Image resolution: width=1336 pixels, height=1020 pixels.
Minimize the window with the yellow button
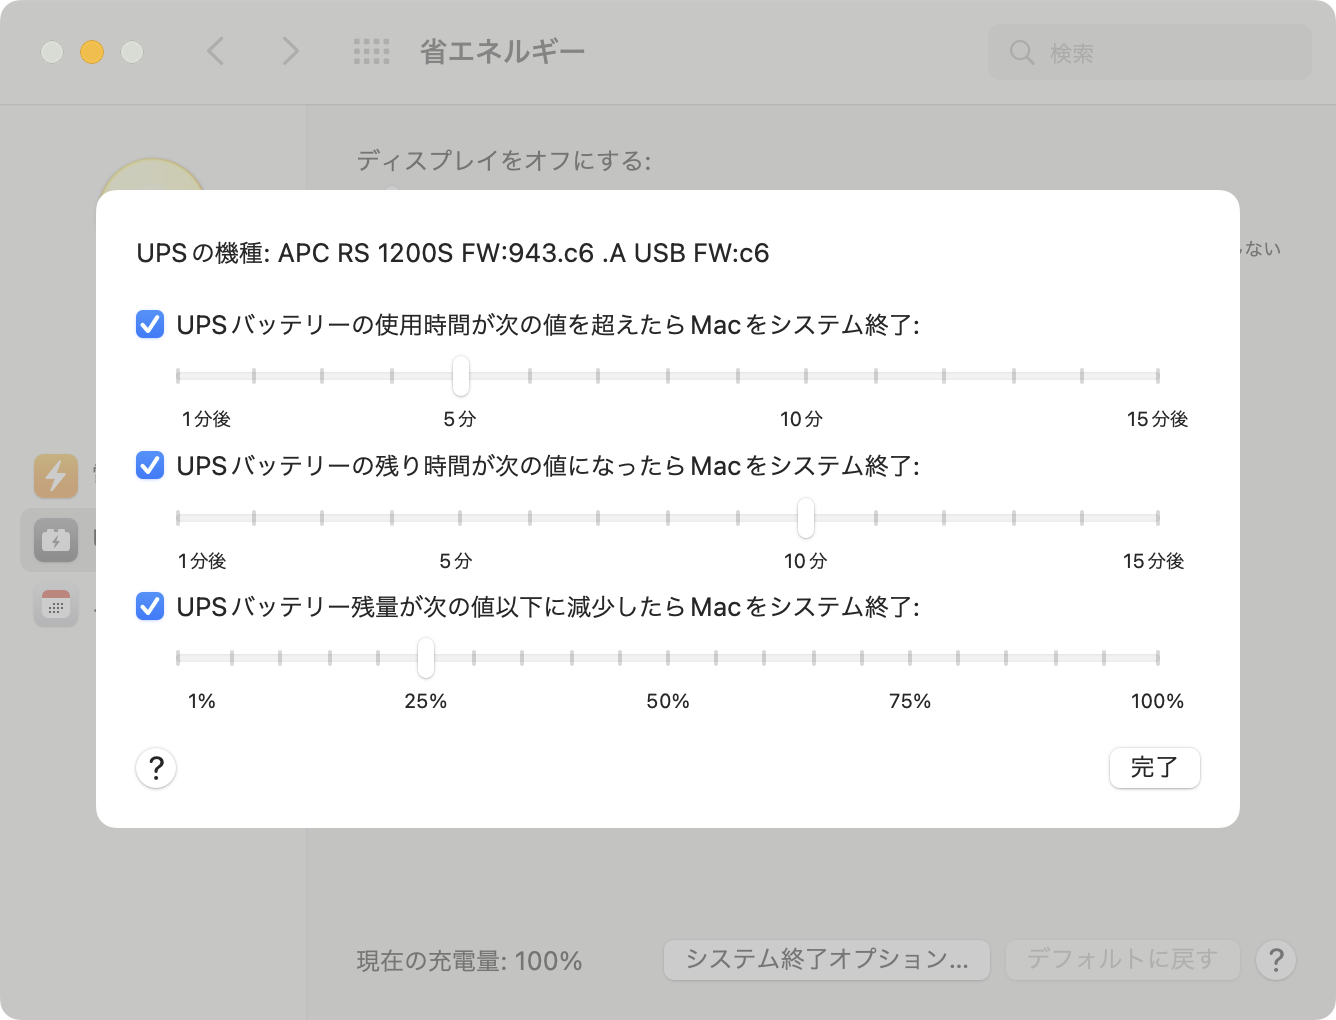pos(92,52)
